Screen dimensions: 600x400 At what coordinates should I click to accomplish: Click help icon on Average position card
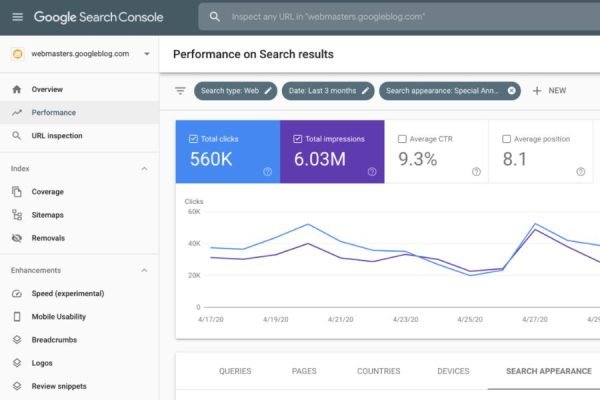pyautogui.click(x=580, y=172)
